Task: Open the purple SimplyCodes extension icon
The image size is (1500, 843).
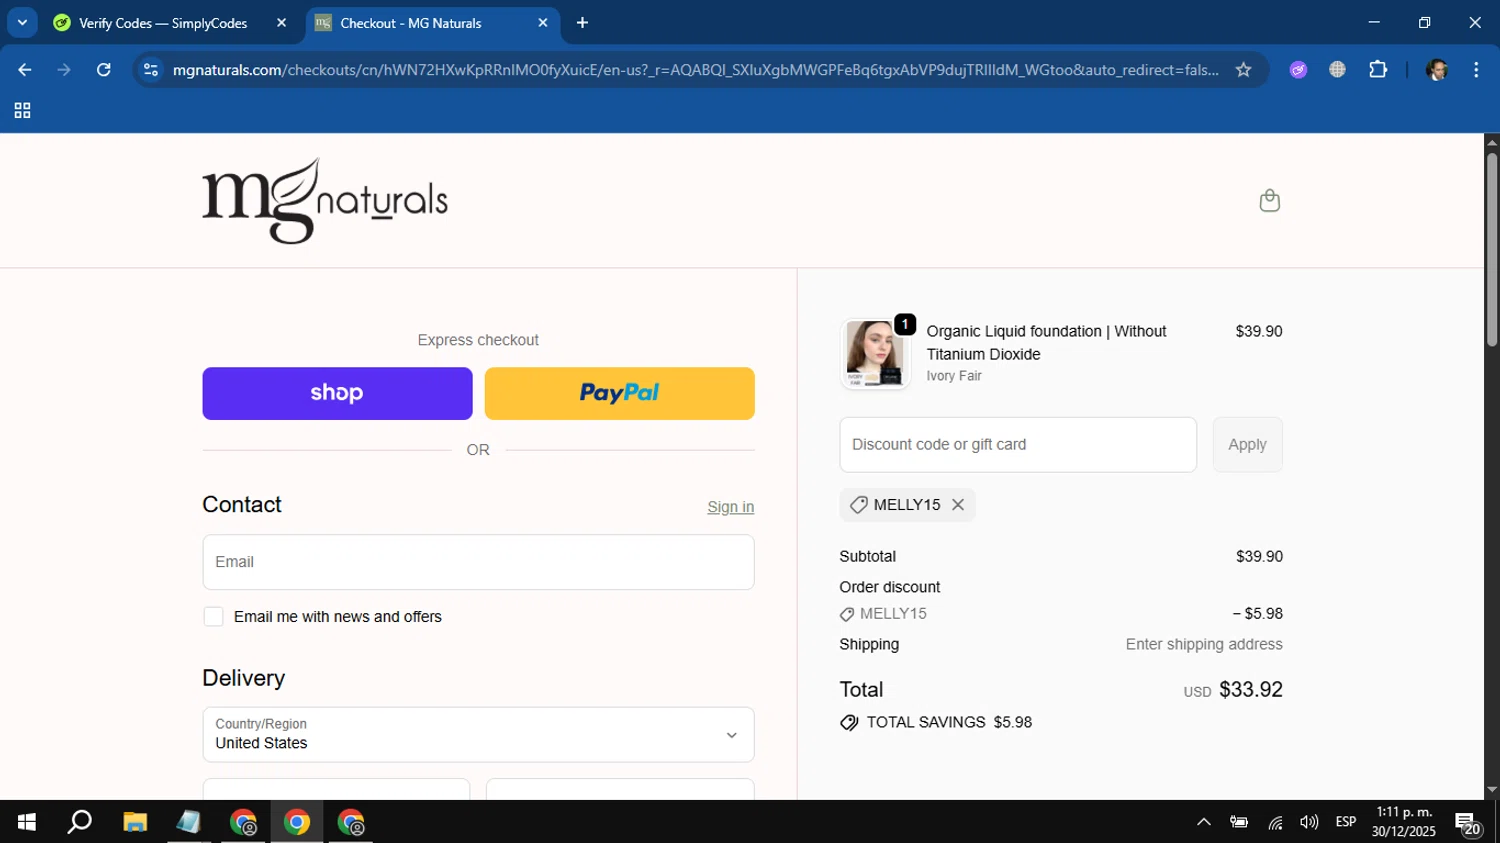Action: pyautogui.click(x=1298, y=70)
